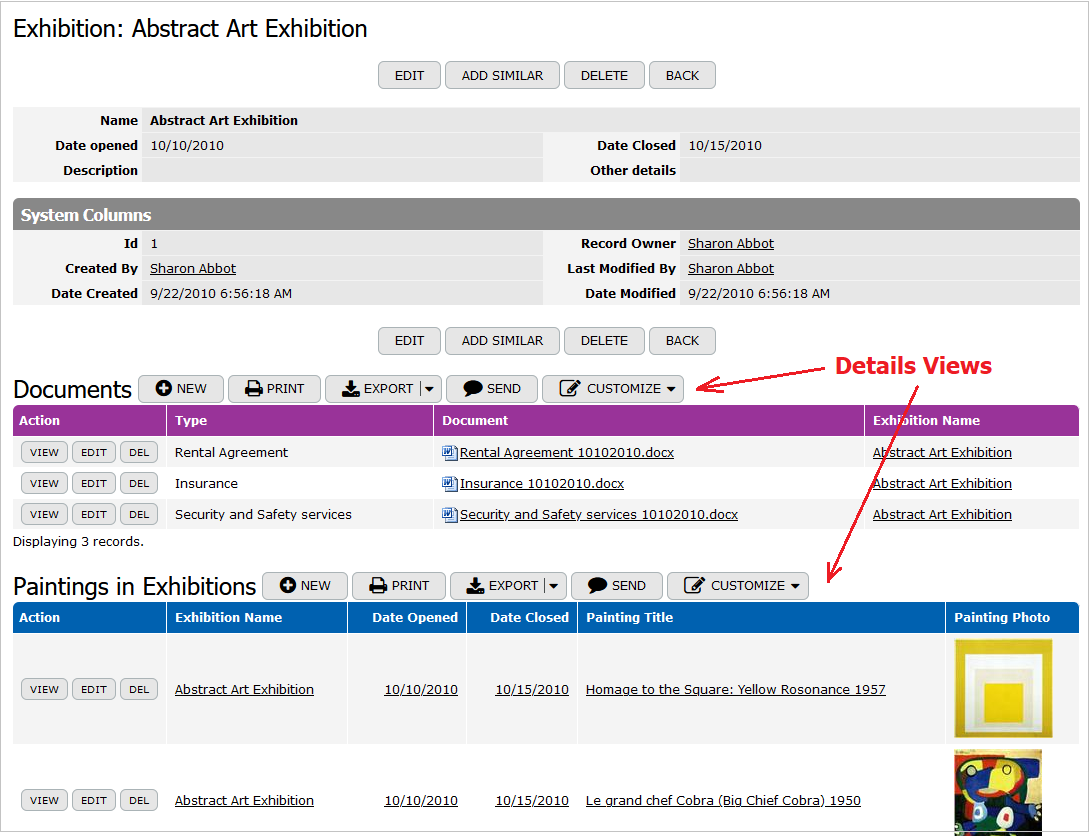
Task: Print the Paintings in Exhibitions list
Action: pyautogui.click(x=399, y=586)
